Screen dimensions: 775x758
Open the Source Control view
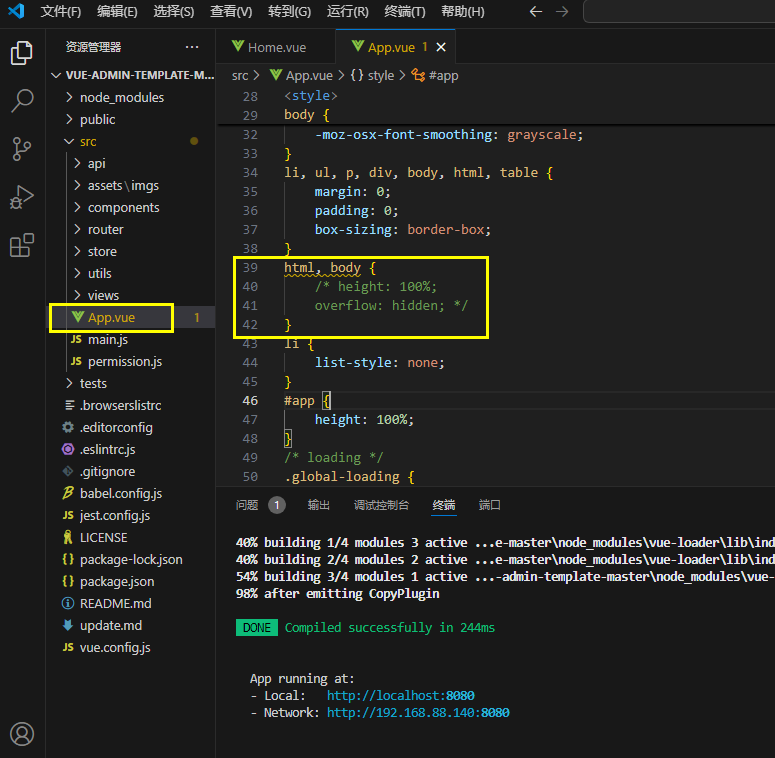22,149
